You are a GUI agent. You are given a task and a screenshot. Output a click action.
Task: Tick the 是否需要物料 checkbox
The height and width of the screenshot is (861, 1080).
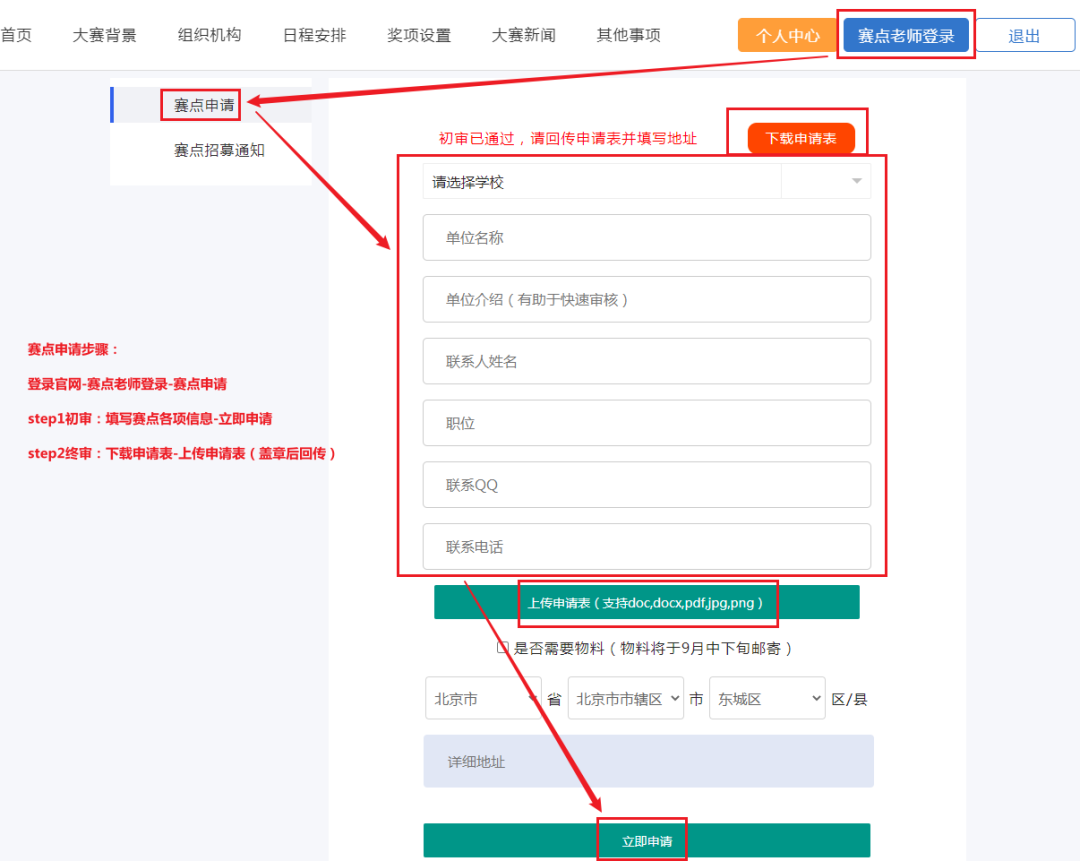(503, 647)
